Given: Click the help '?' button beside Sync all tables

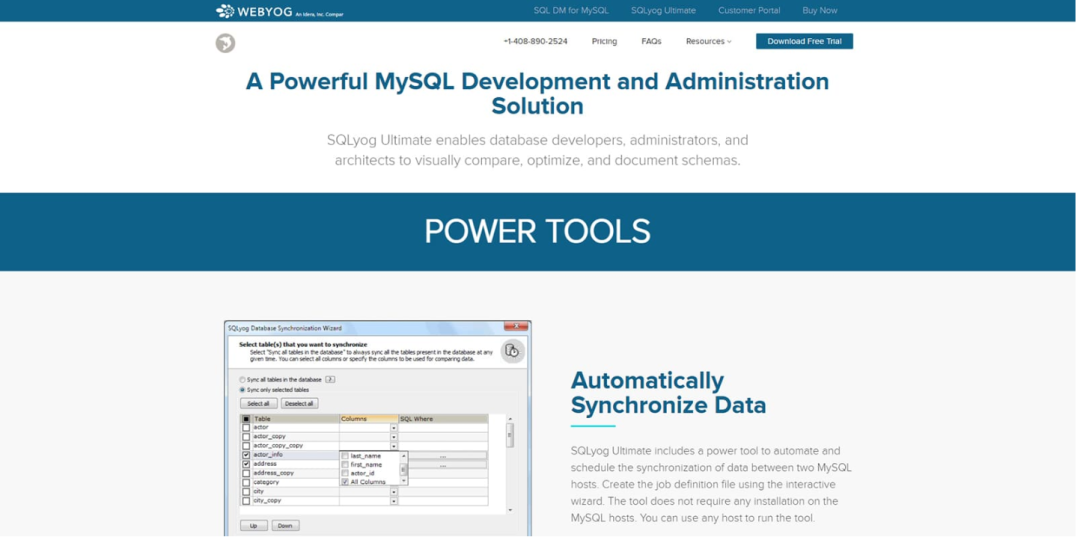Looking at the screenshot, I should point(330,379).
